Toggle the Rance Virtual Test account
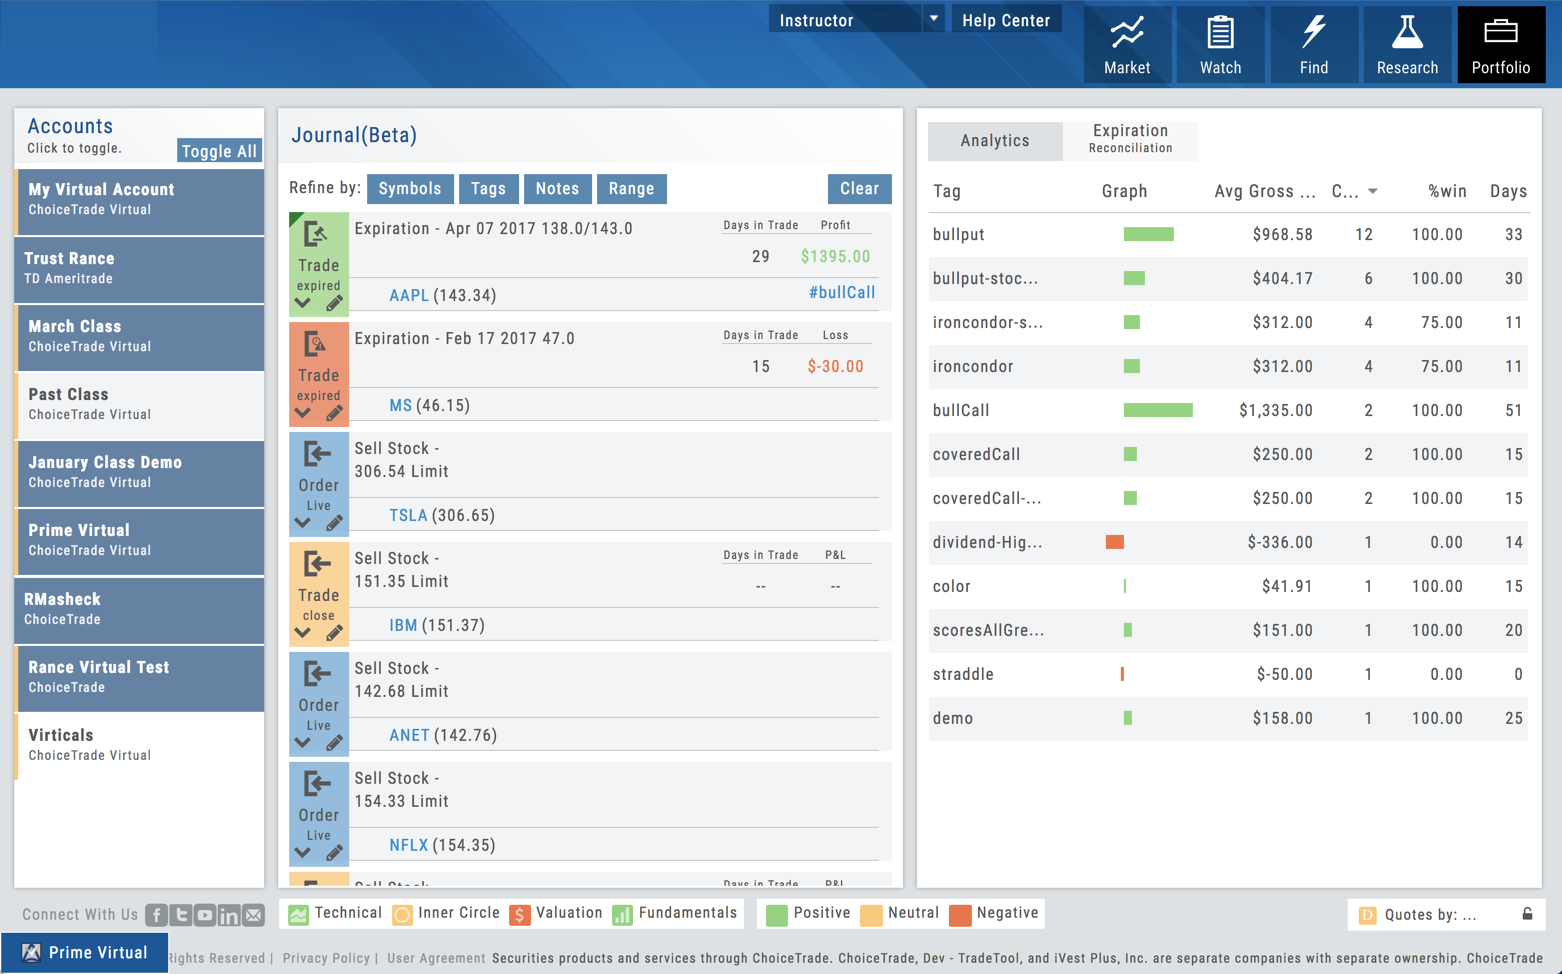The width and height of the screenshot is (1562, 974). click(139, 677)
